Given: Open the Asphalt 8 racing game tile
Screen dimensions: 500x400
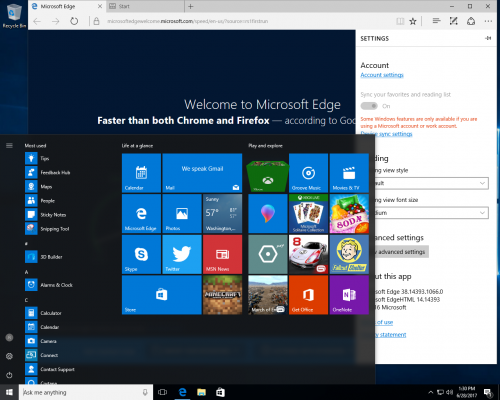Looking at the screenshot, I should pos(308,254).
